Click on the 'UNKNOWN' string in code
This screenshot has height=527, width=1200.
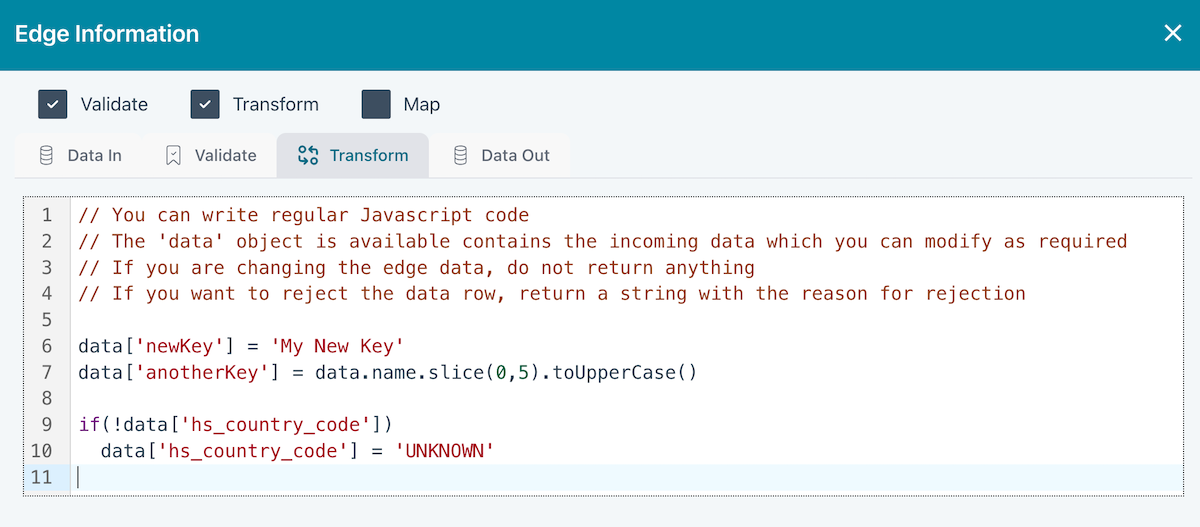[446, 451]
